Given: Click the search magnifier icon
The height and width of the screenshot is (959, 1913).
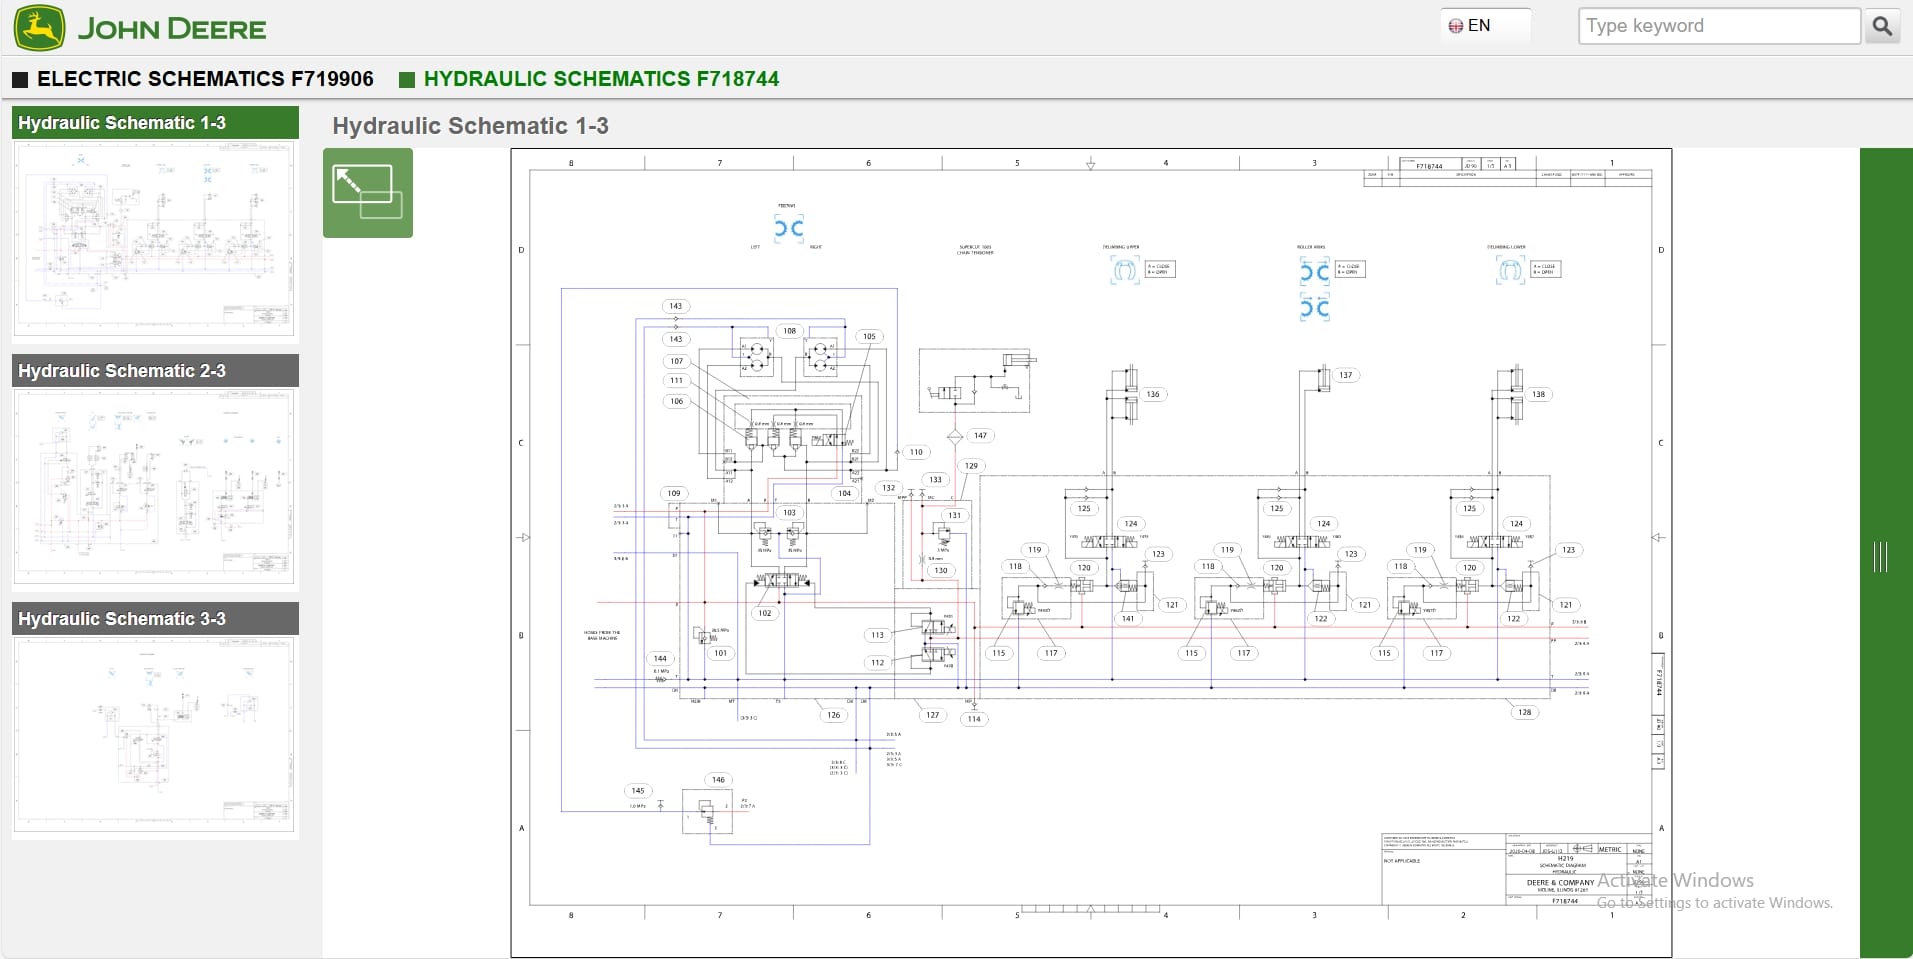Looking at the screenshot, I should pyautogui.click(x=1884, y=26).
